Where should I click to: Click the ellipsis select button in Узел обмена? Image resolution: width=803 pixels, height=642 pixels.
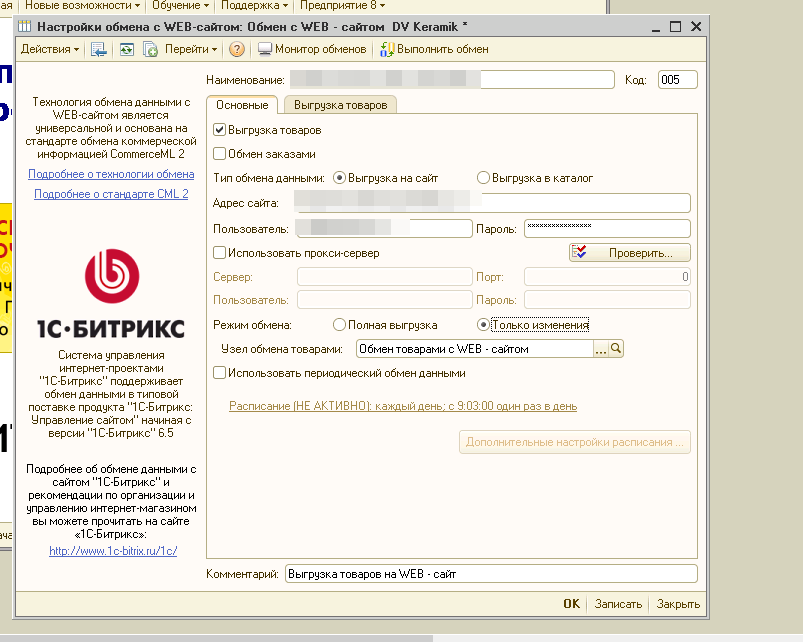[x=601, y=349]
